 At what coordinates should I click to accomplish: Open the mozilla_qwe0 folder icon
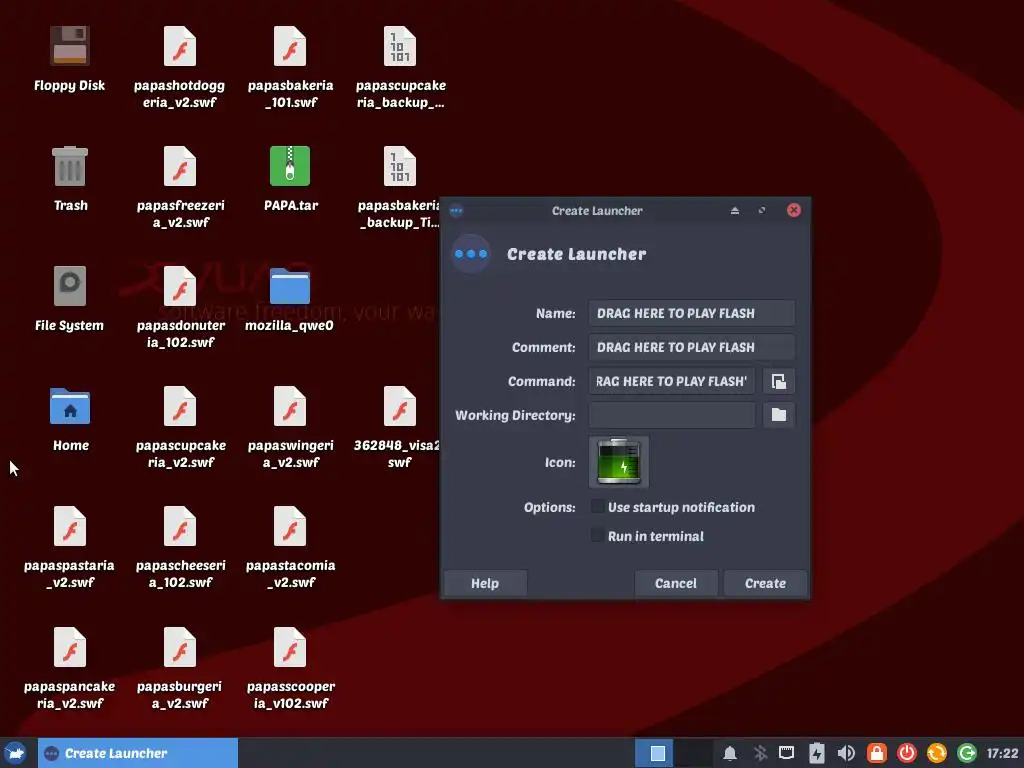(290, 286)
